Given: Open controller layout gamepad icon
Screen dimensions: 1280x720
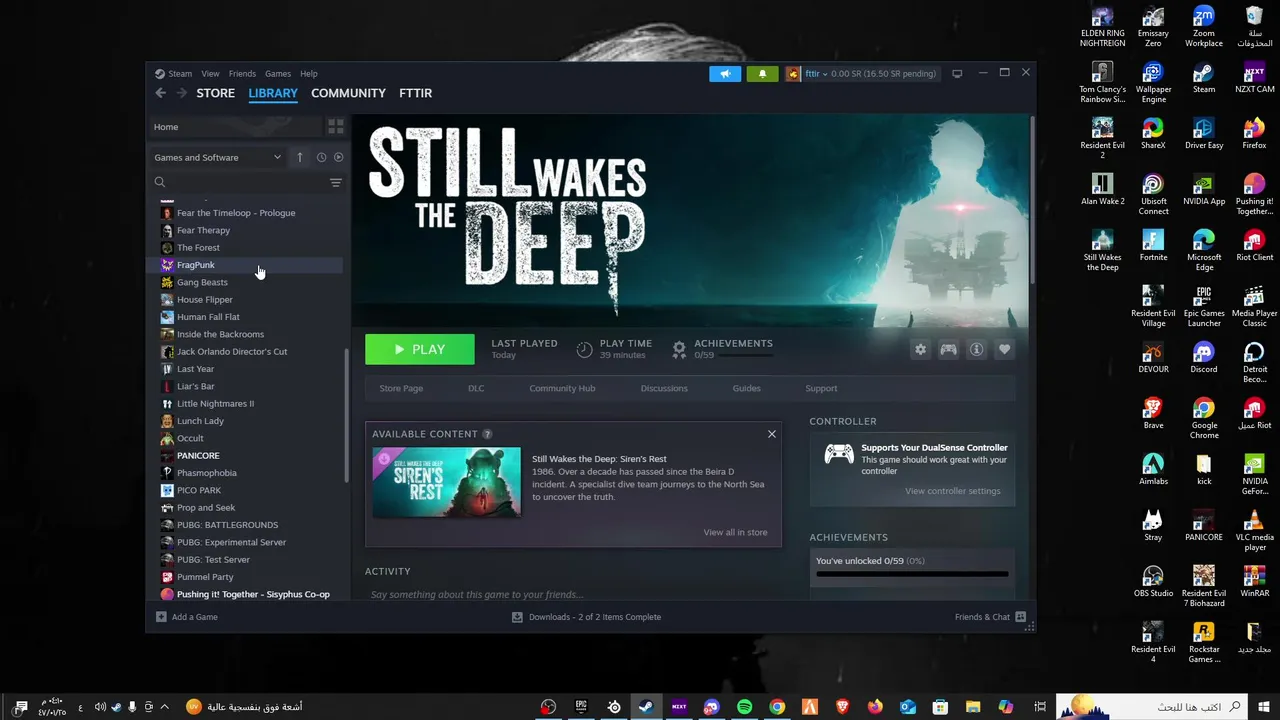Looking at the screenshot, I should [948, 349].
